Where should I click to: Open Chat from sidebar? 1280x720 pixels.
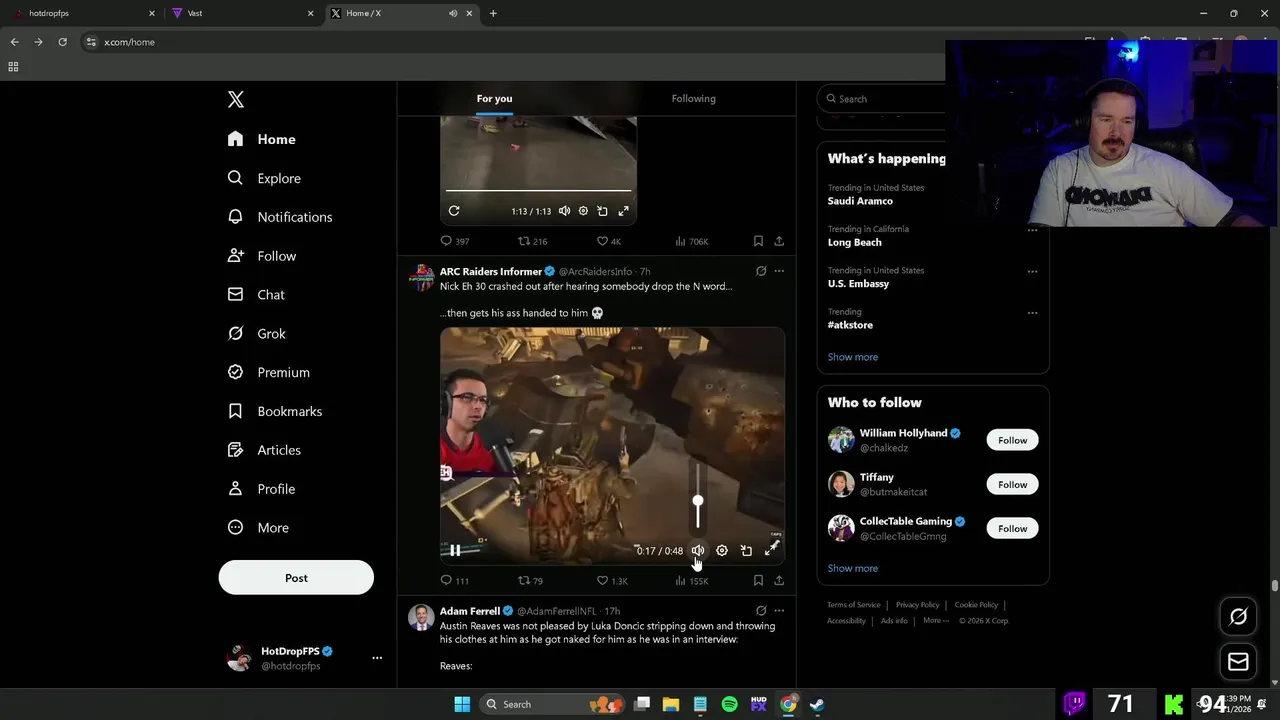256,295
